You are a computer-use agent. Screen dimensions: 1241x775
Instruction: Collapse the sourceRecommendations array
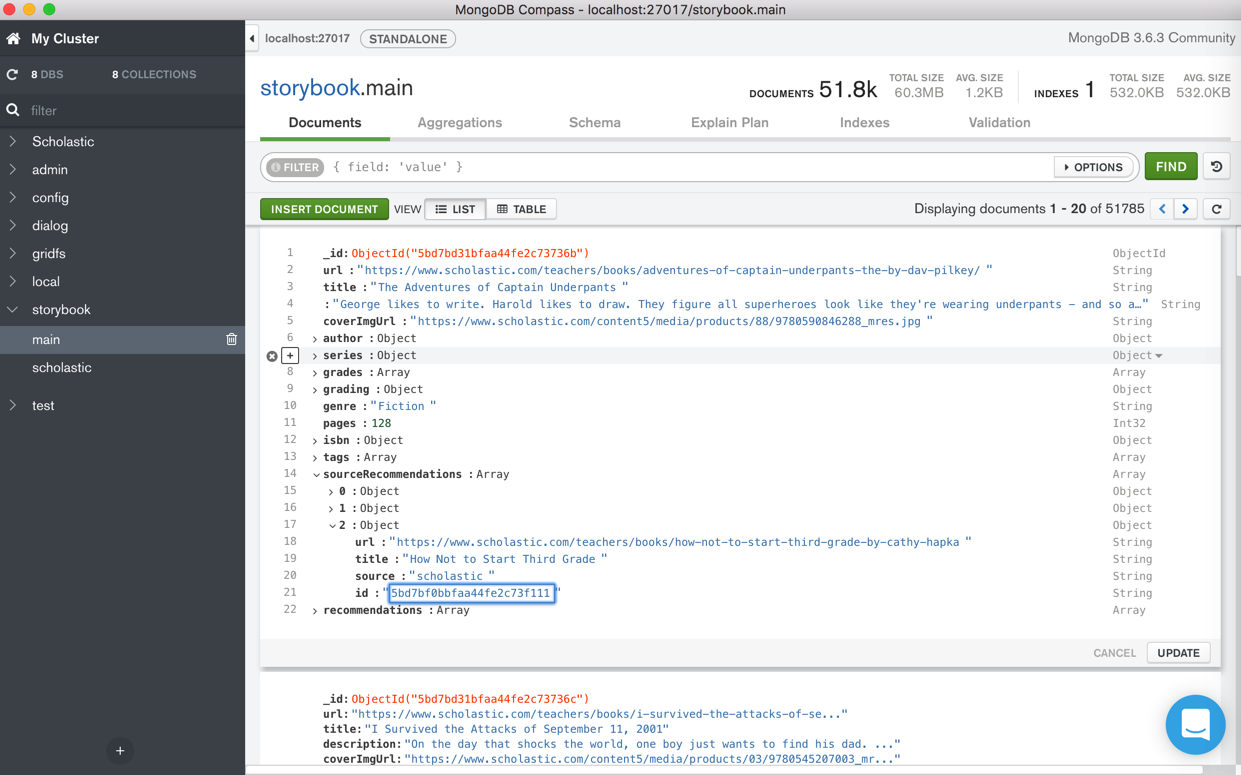point(315,475)
